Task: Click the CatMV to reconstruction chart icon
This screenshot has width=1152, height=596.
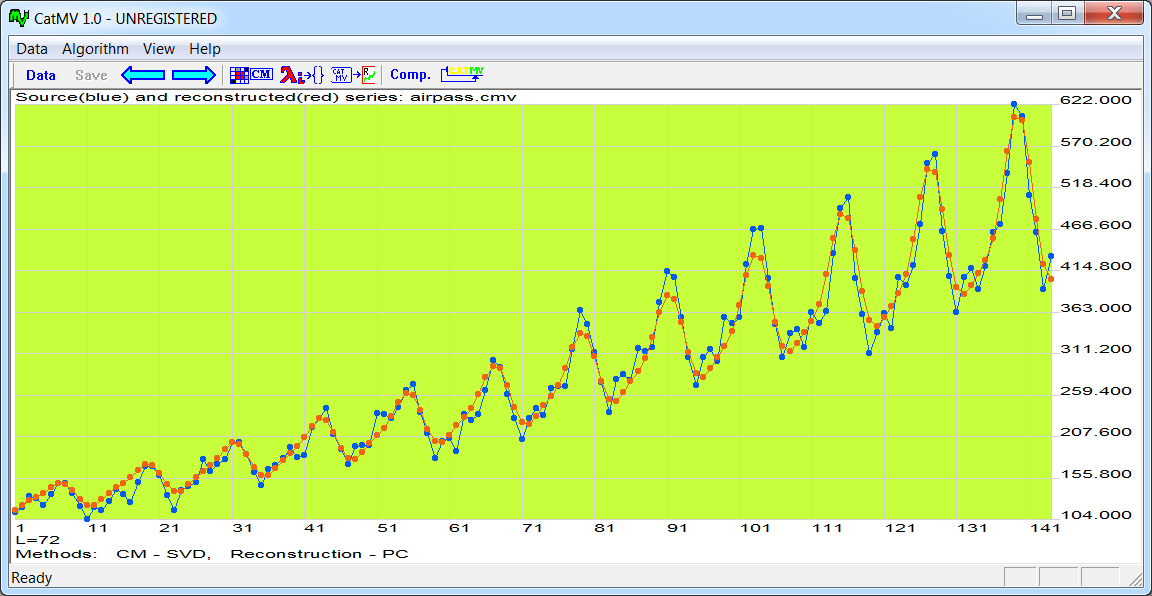Action: pos(353,75)
